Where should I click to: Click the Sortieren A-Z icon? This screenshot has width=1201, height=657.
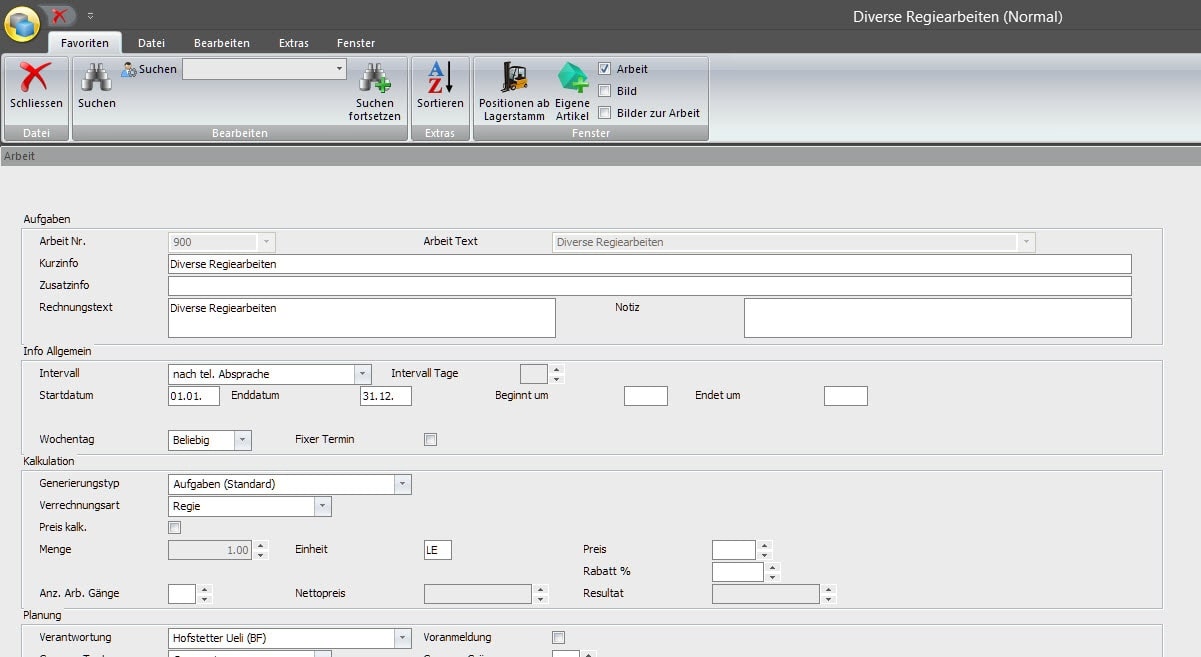point(440,78)
